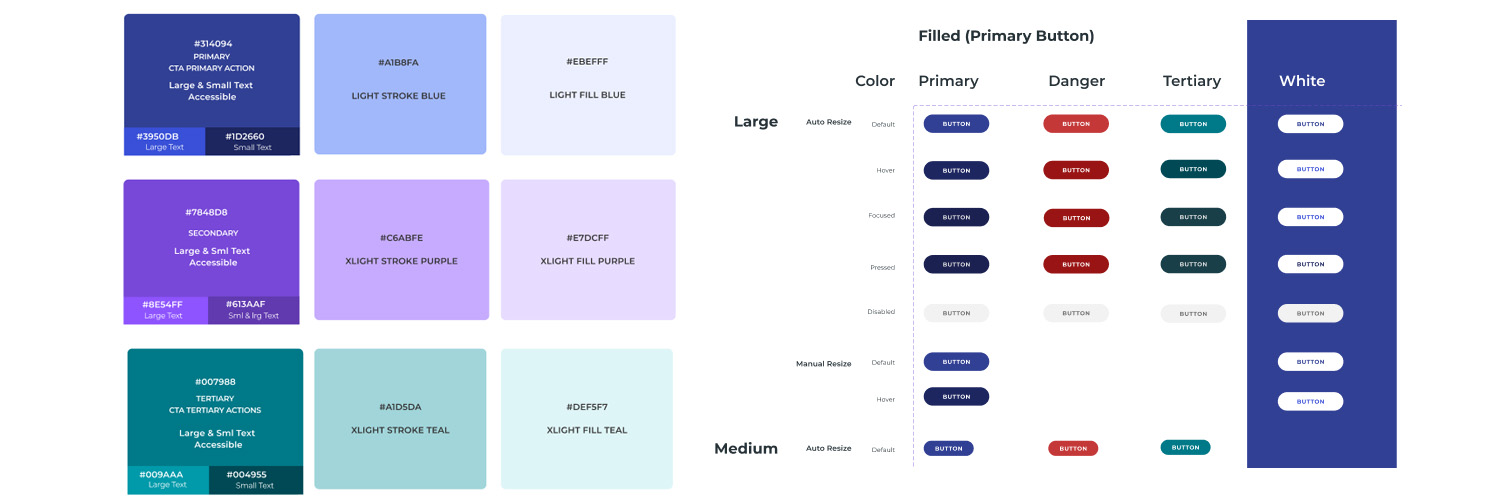Screen dimensions: 1489x503
Task: Click the Large Pressed White button
Action: click(x=1310, y=264)
